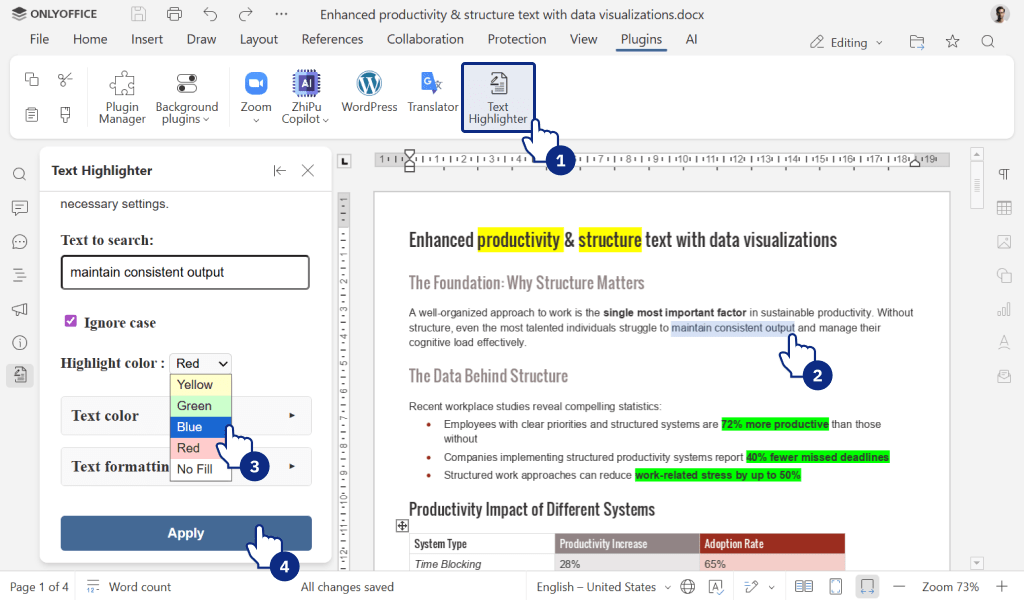Show chart settings in the right sidebar

[x=1004, y=309]
